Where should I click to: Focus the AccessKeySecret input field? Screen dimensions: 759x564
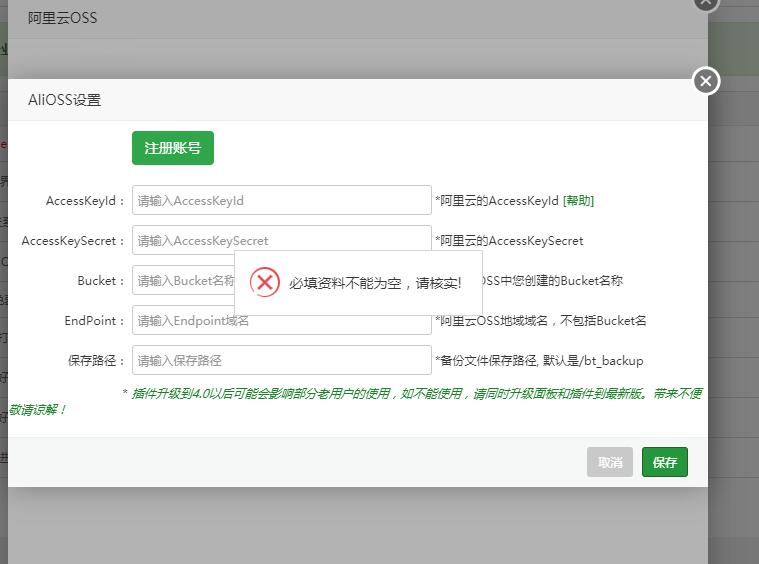click(282, 239)
